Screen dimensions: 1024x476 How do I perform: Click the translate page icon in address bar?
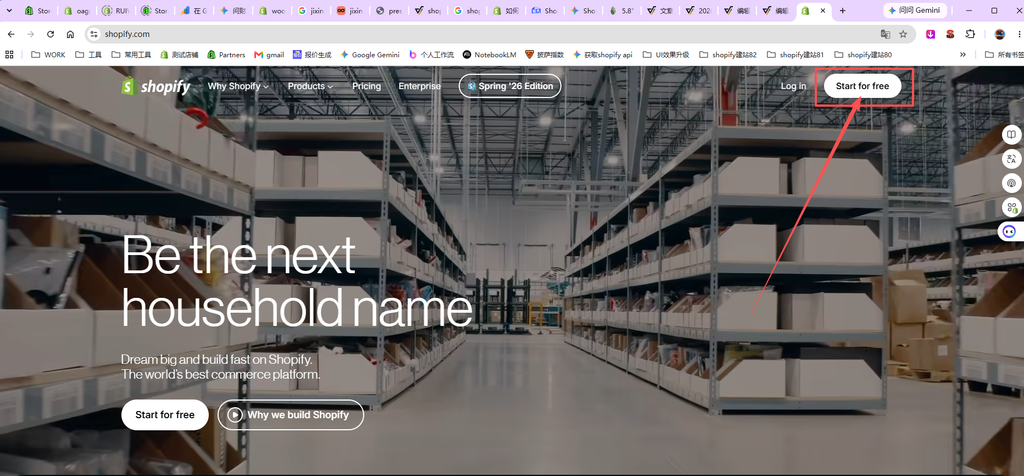point(885,34)
